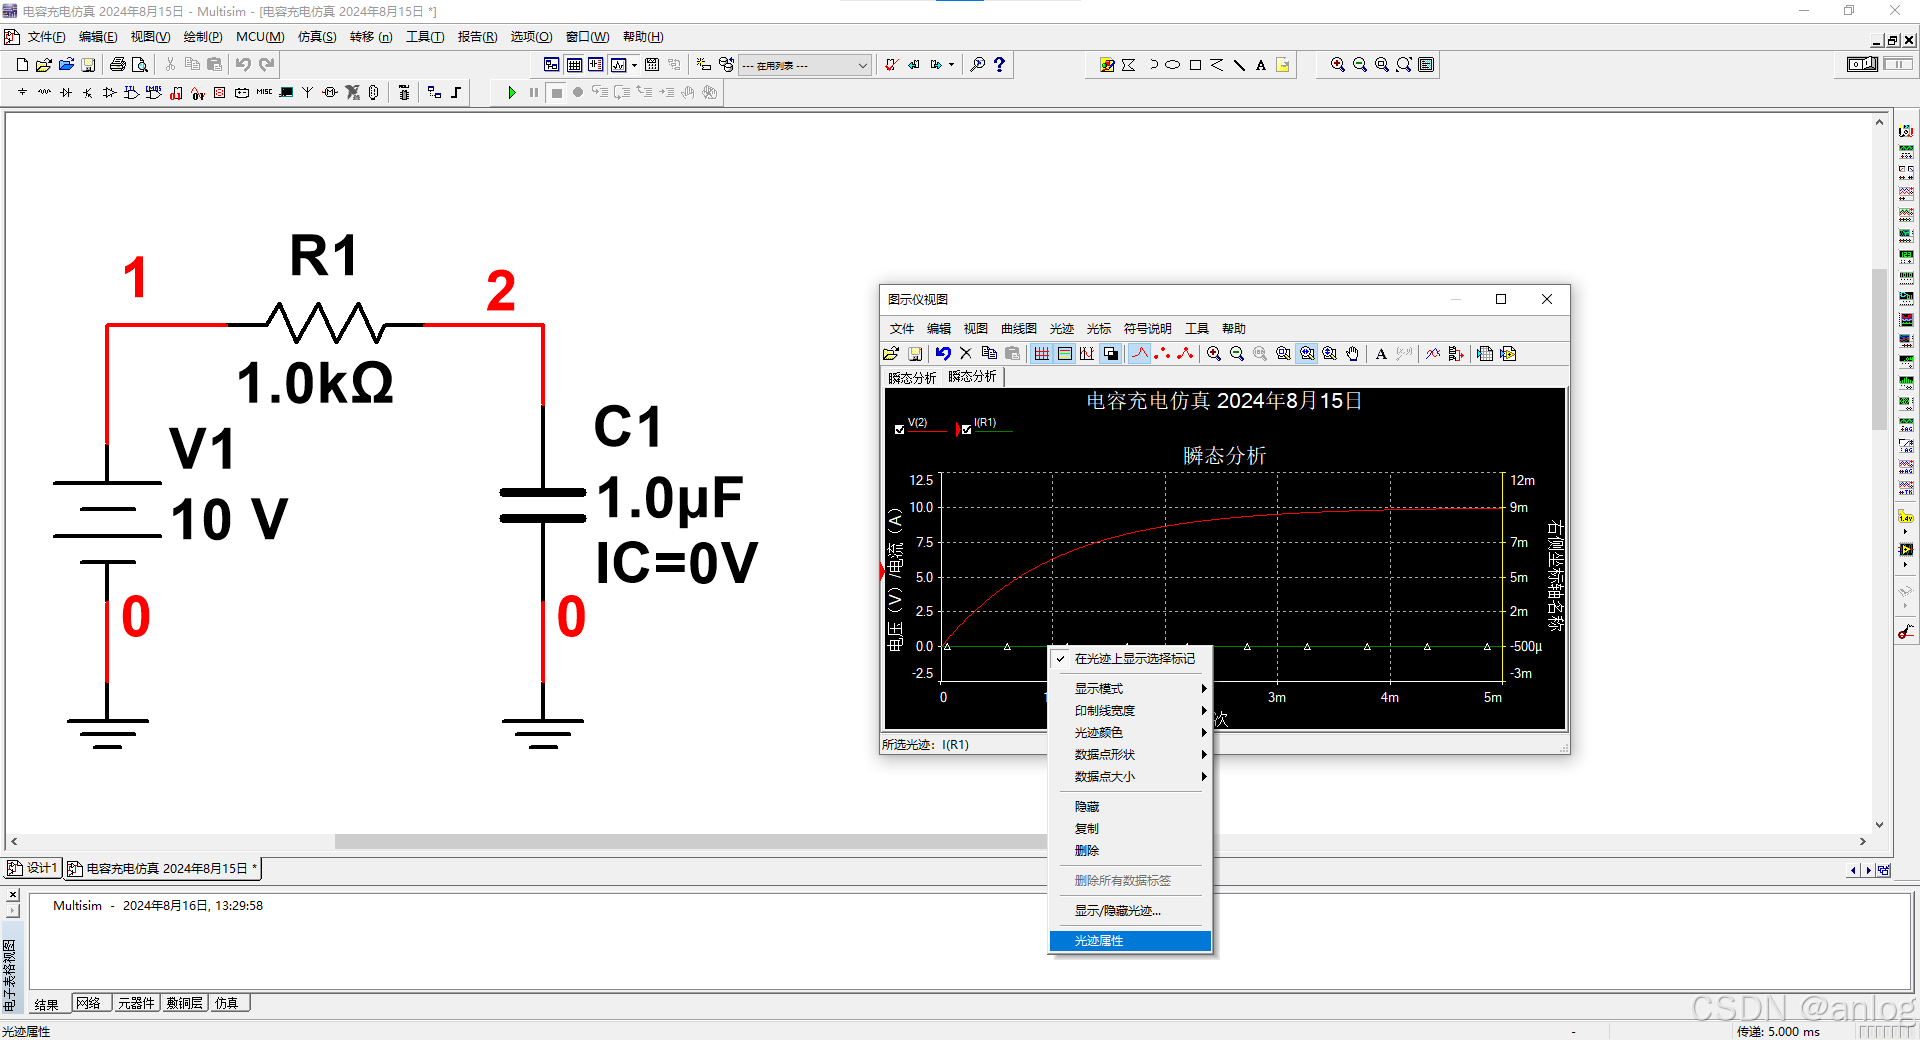Choose Hide from the context menu
The width and height of the screenshot is (1920, 1040).
pos(1131,807)
